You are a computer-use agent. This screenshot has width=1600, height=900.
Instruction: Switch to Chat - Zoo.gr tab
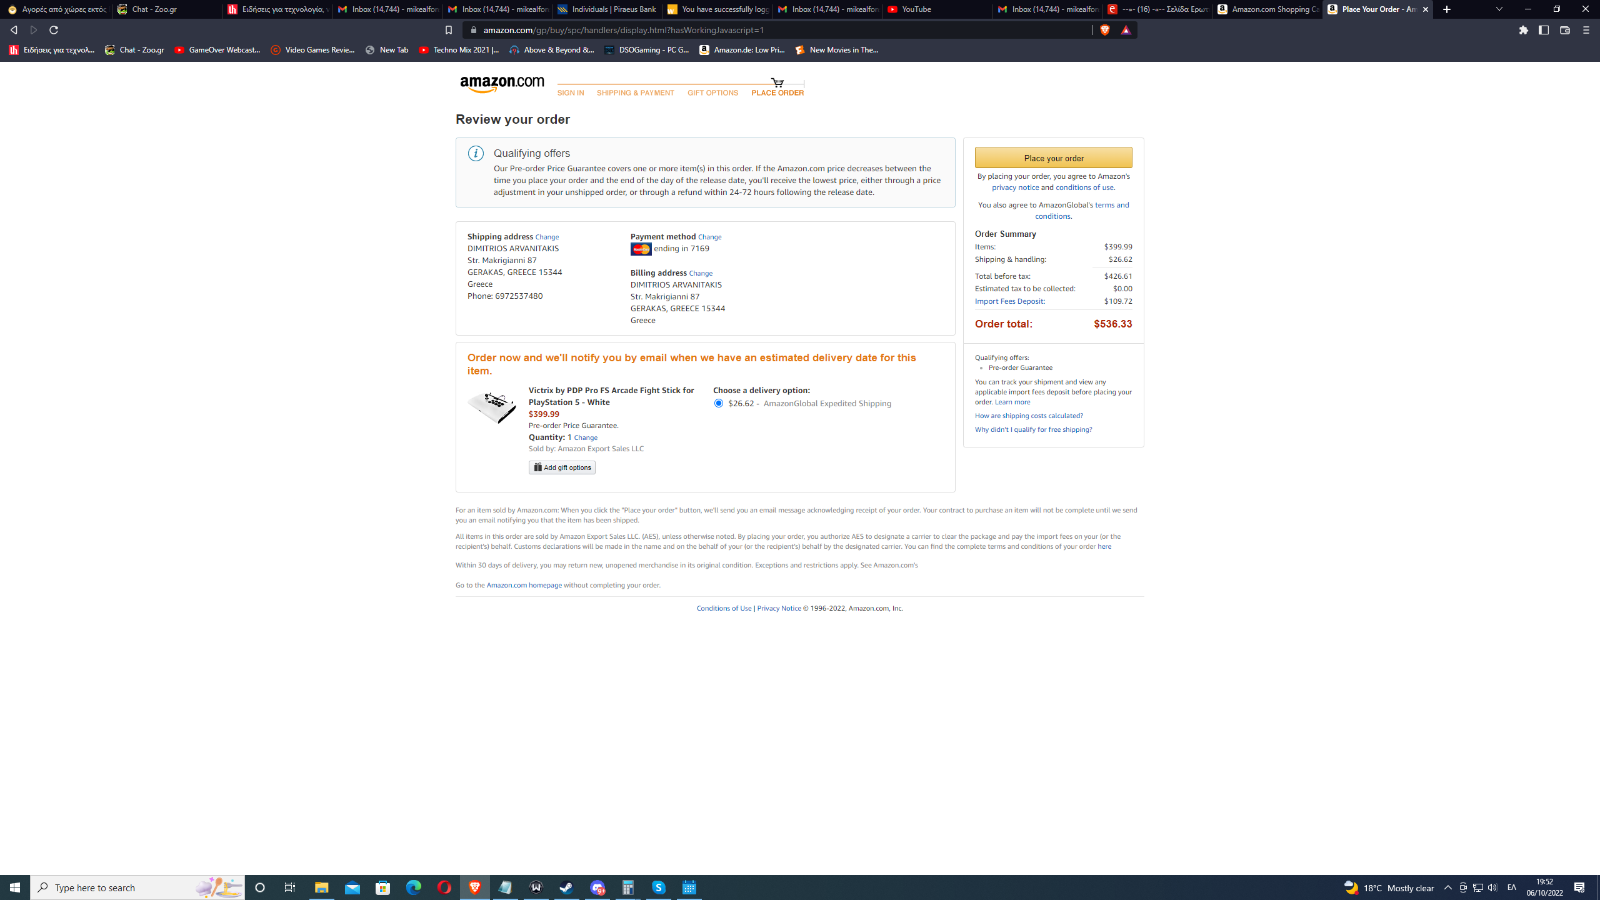(x=160, y=9)
